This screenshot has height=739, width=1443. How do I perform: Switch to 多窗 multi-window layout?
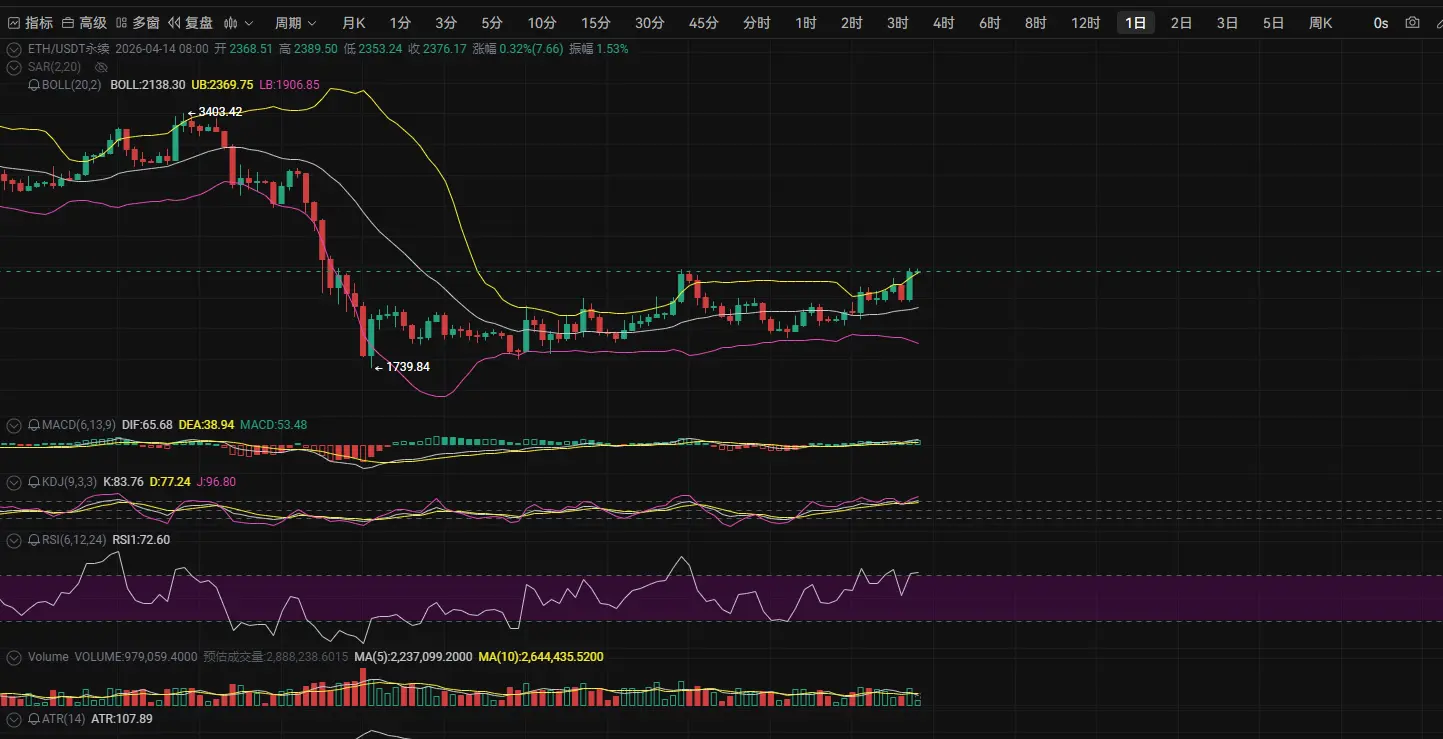coord(137,22)
